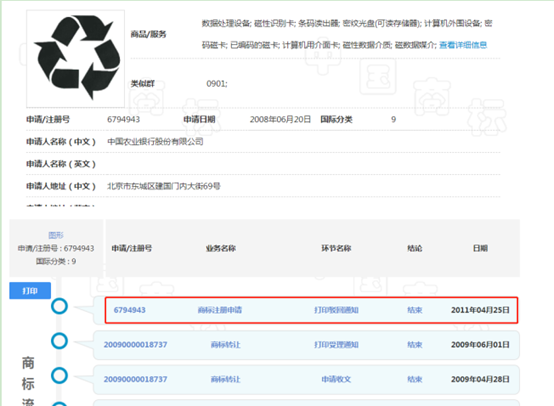The height and width of the screenshot is (406, 554).
Task: Click the application number value 6794943 in details
Action: point(123,119)
